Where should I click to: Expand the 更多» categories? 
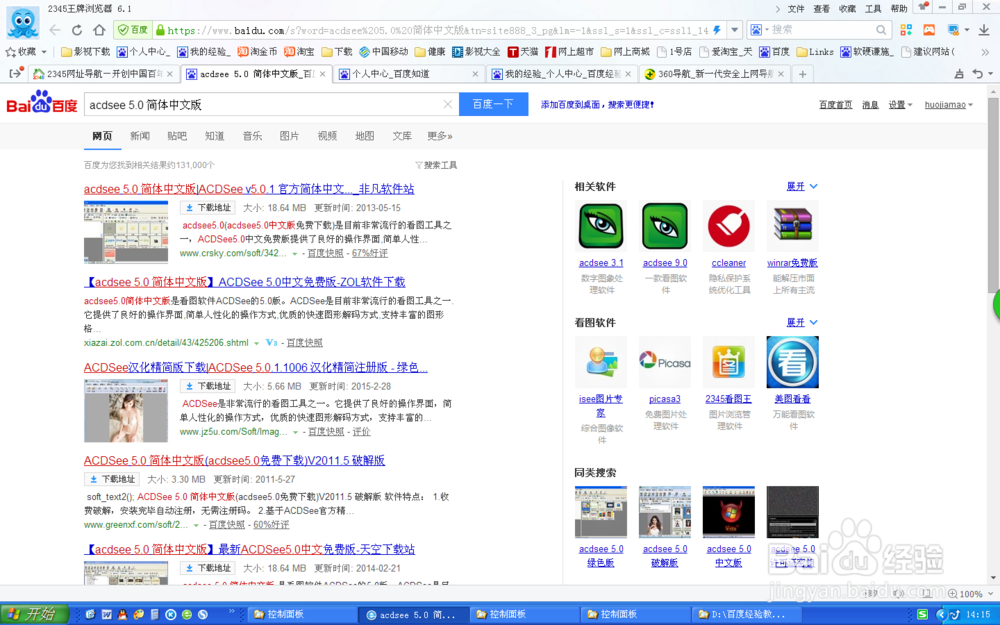tap(439, 136)
